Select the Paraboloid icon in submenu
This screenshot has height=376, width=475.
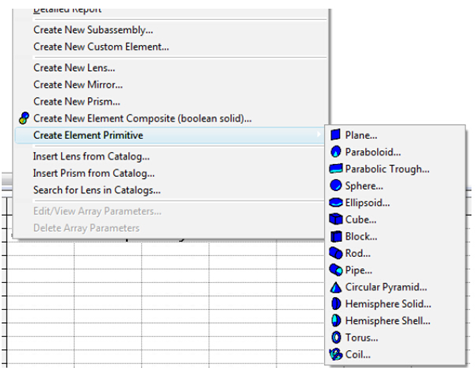(x=336, y=152)
